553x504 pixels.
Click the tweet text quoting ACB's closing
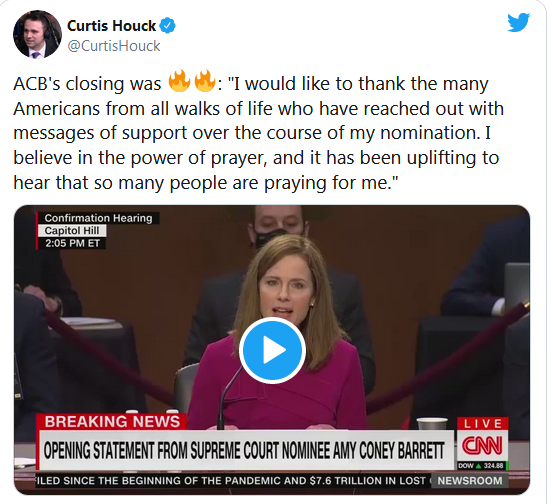pos(258,133)
